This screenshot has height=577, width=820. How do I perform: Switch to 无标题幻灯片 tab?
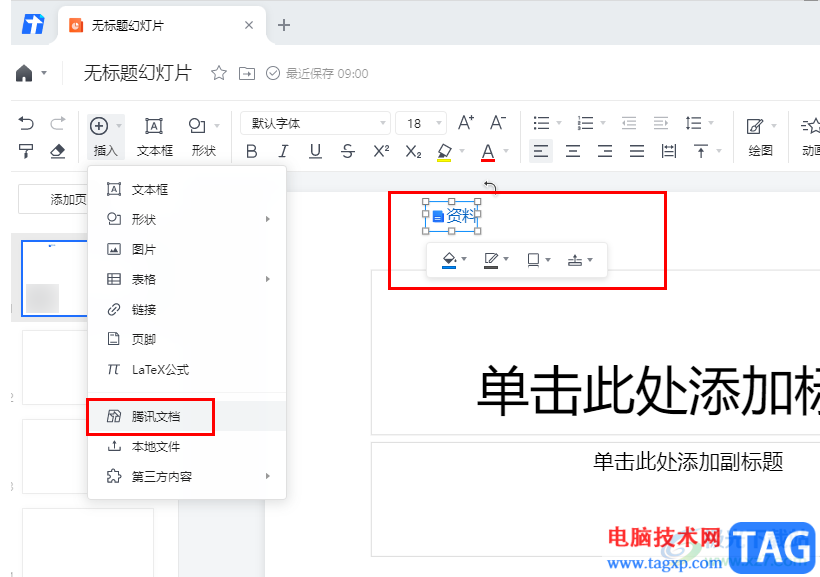click(x=162, y=25)
